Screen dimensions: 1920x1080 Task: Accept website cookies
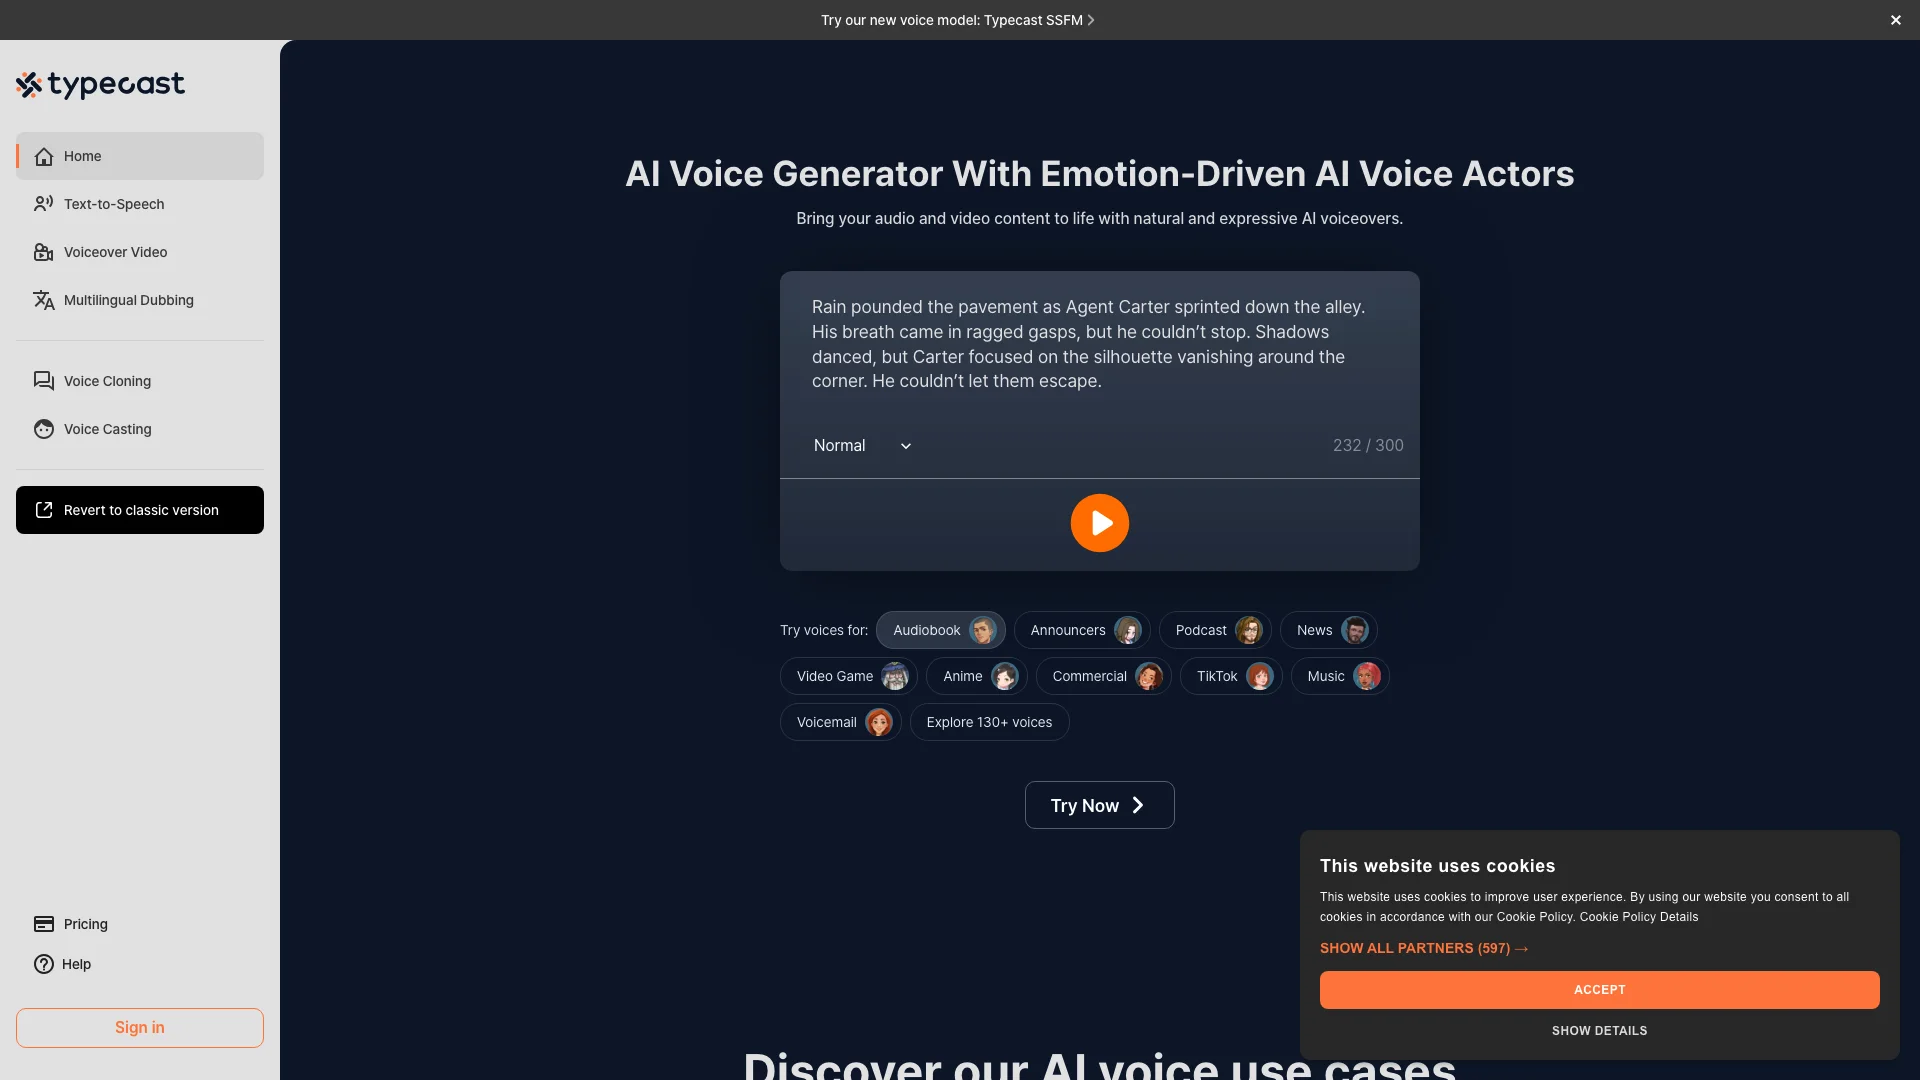click(x=1600, y=990)
